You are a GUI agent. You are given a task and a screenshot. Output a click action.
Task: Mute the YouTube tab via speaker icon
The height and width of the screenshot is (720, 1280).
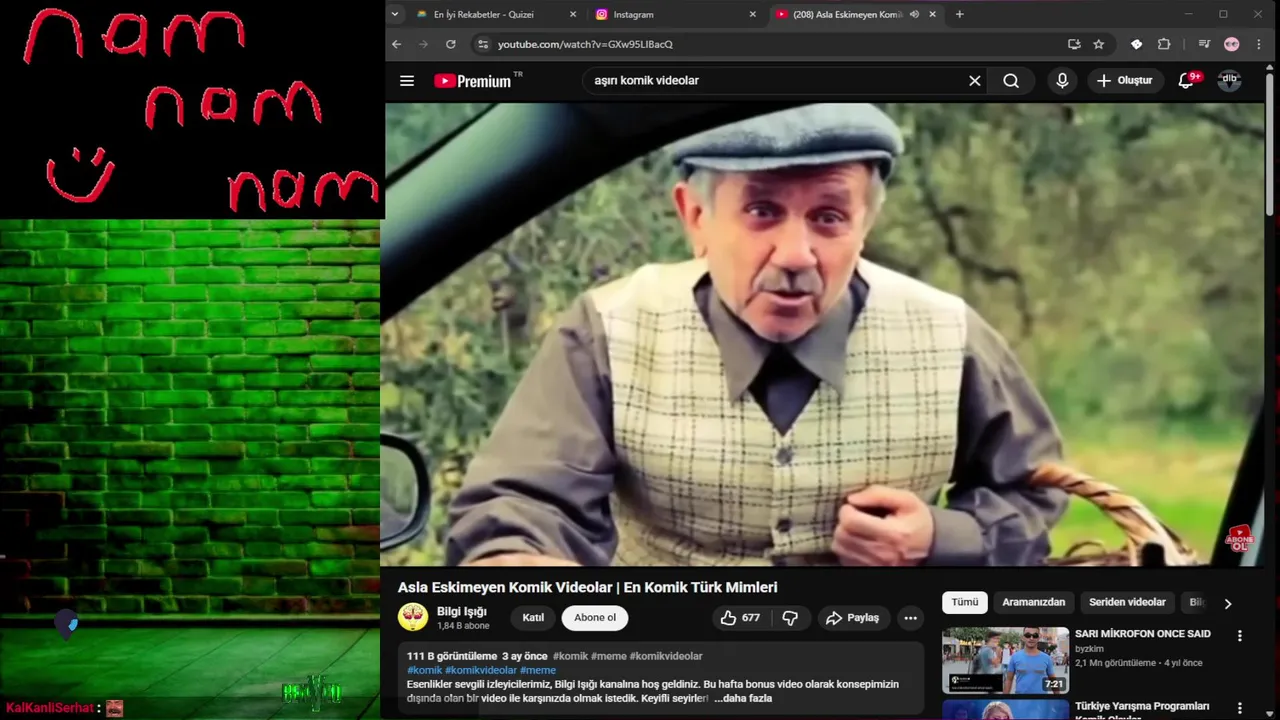point(914,14)
